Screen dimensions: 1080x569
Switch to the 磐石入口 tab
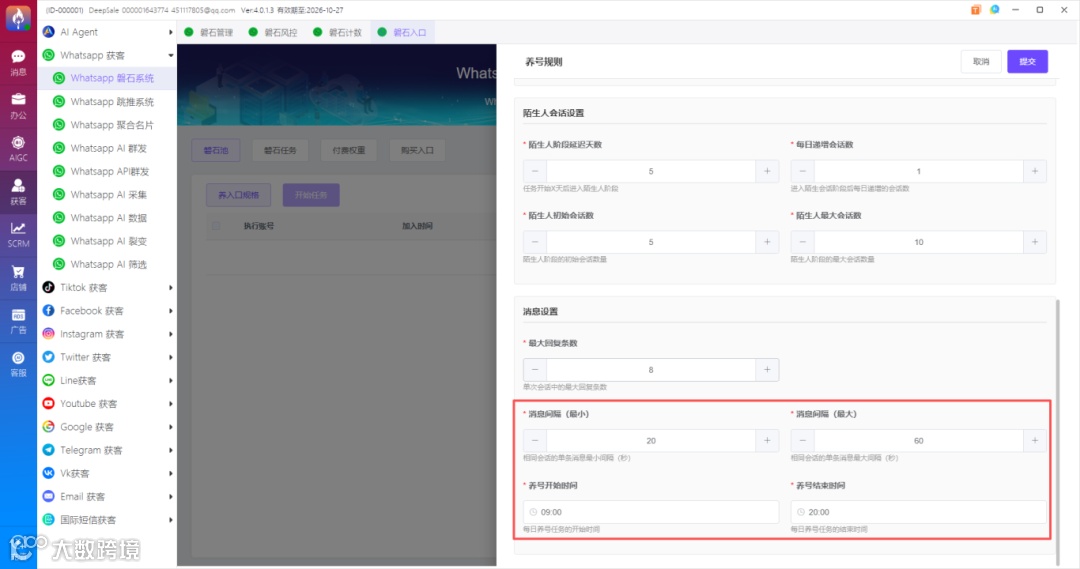(x=402, y=32)
